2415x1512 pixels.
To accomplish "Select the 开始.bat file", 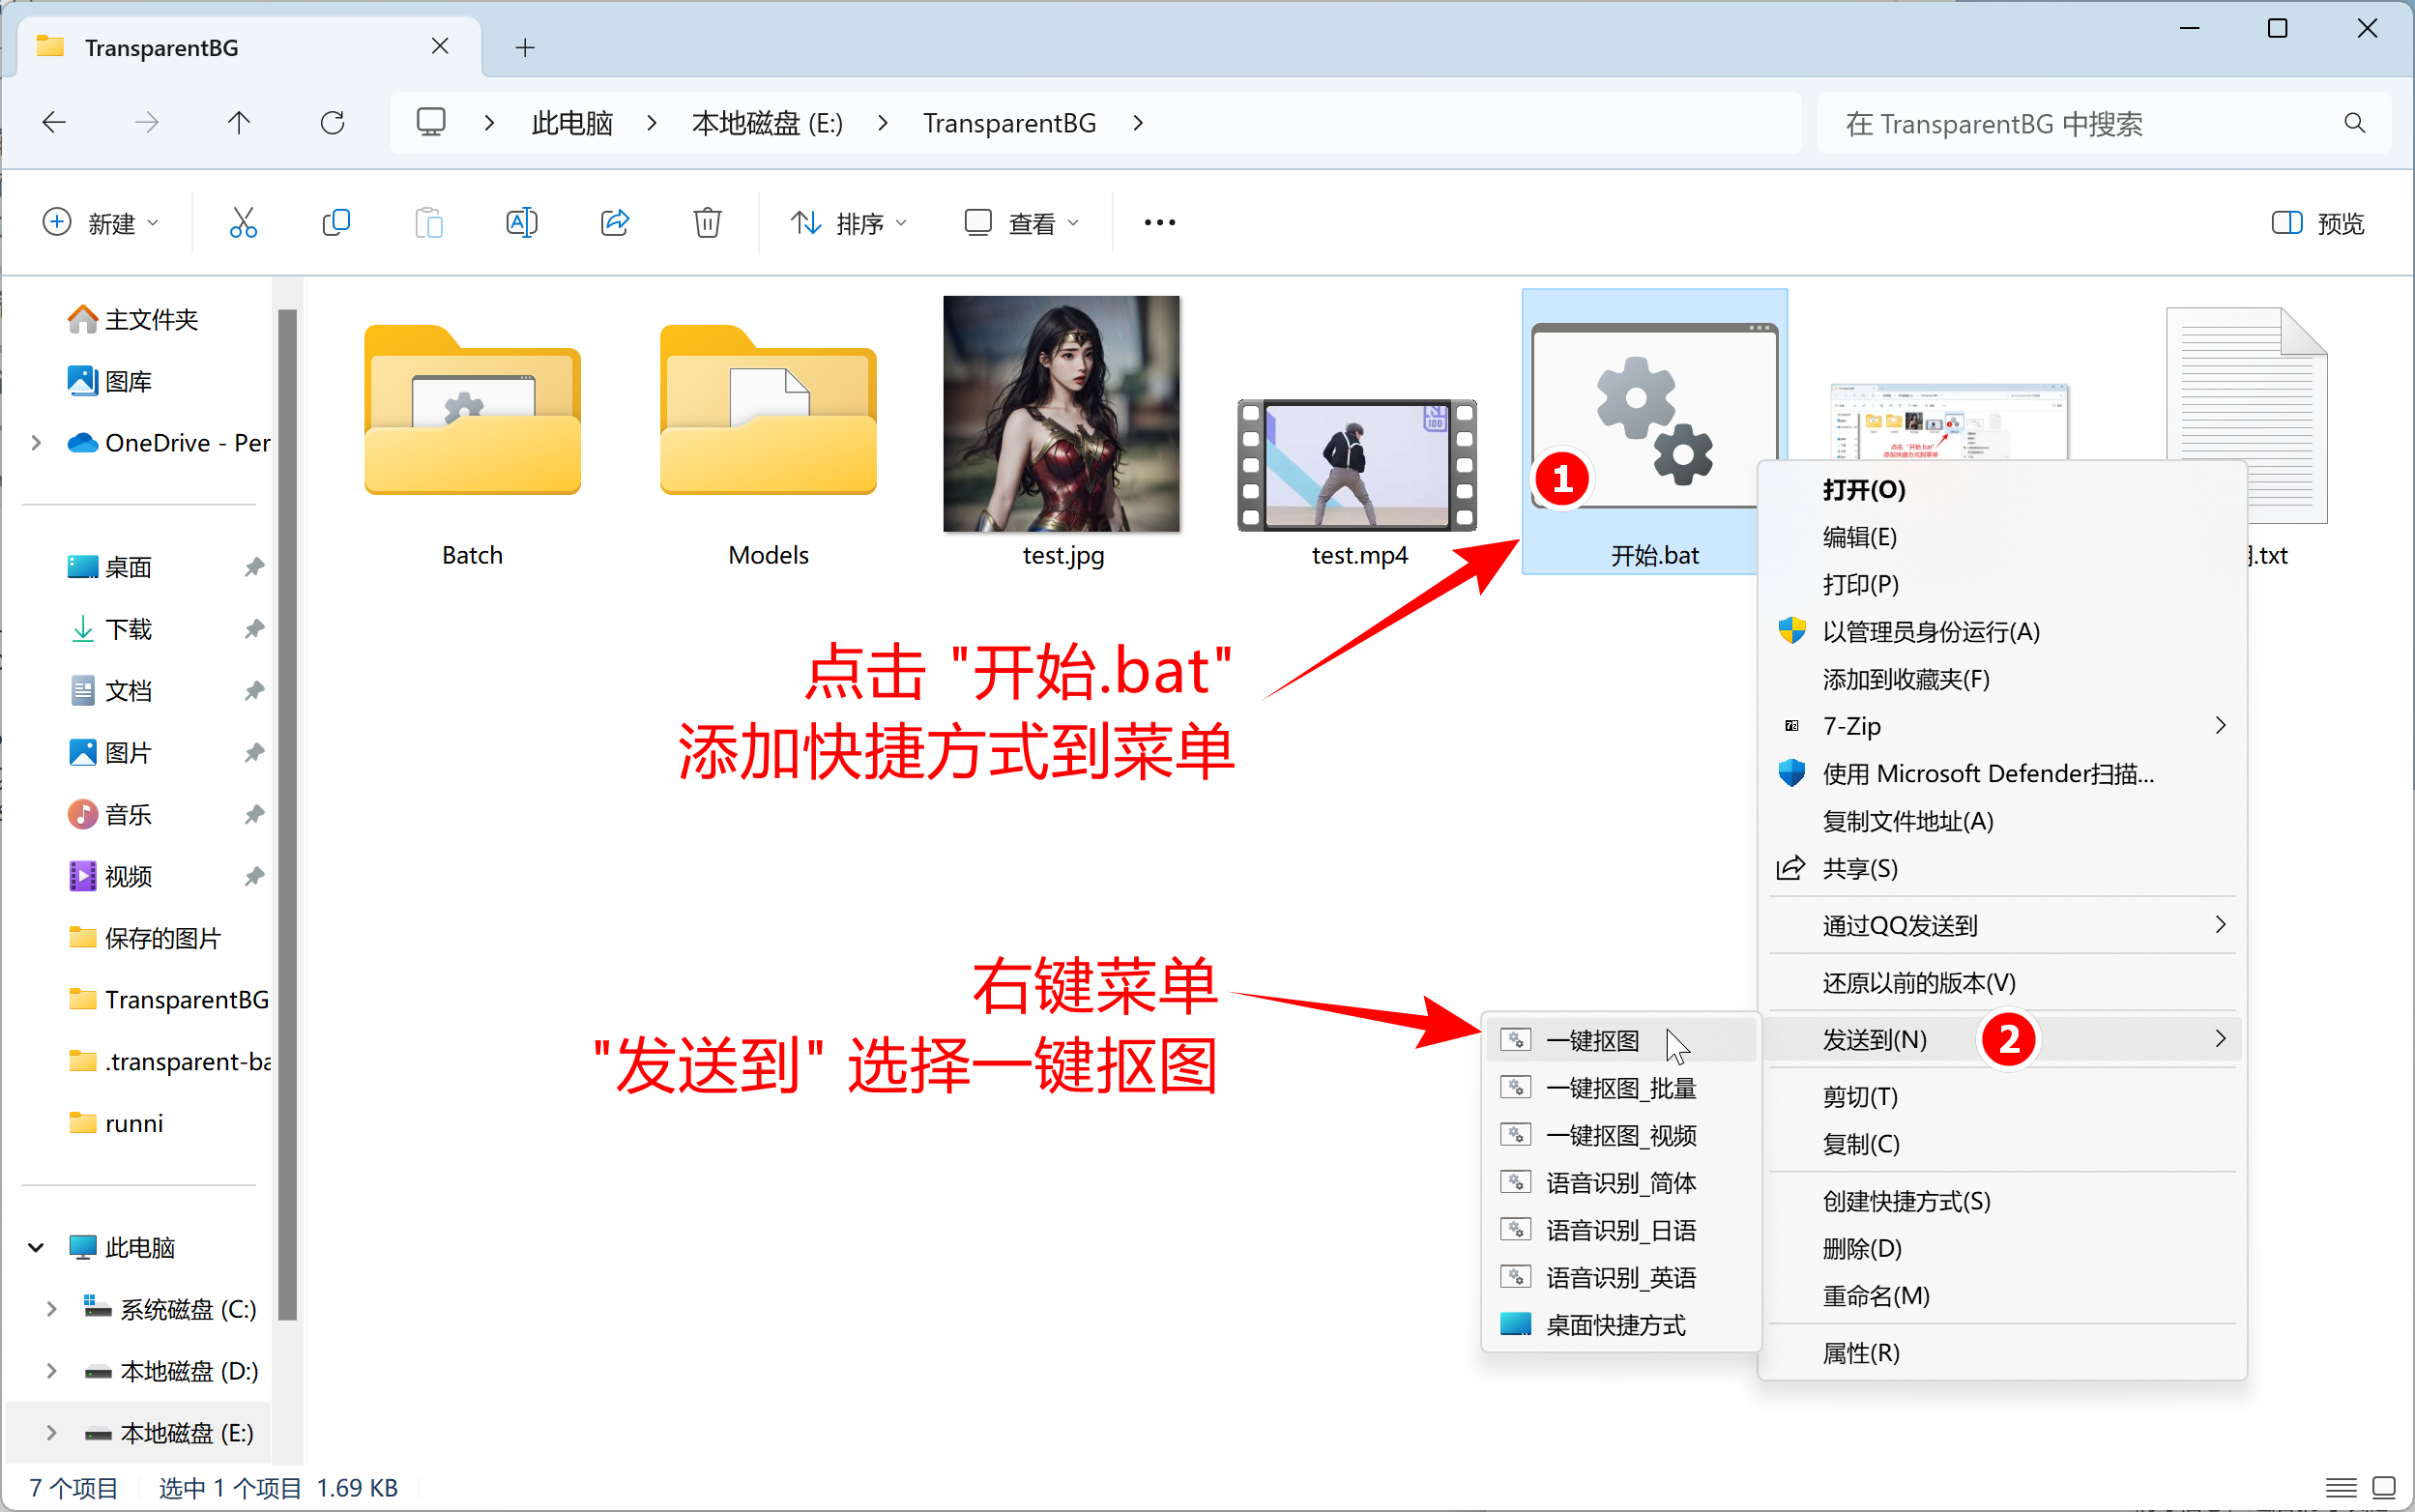I will point(1654,432).
